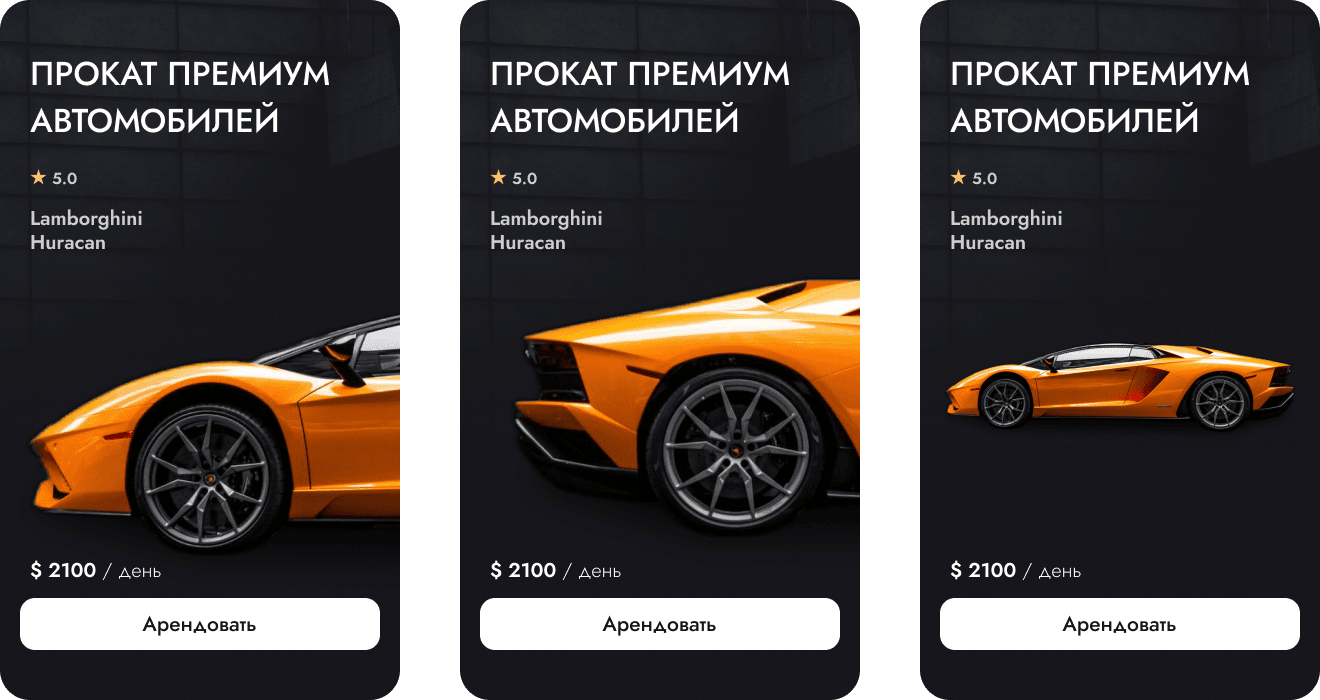Click Арендовать under the full side-view car
This screenshot has width=1320, height=700.
point(1120,624)
